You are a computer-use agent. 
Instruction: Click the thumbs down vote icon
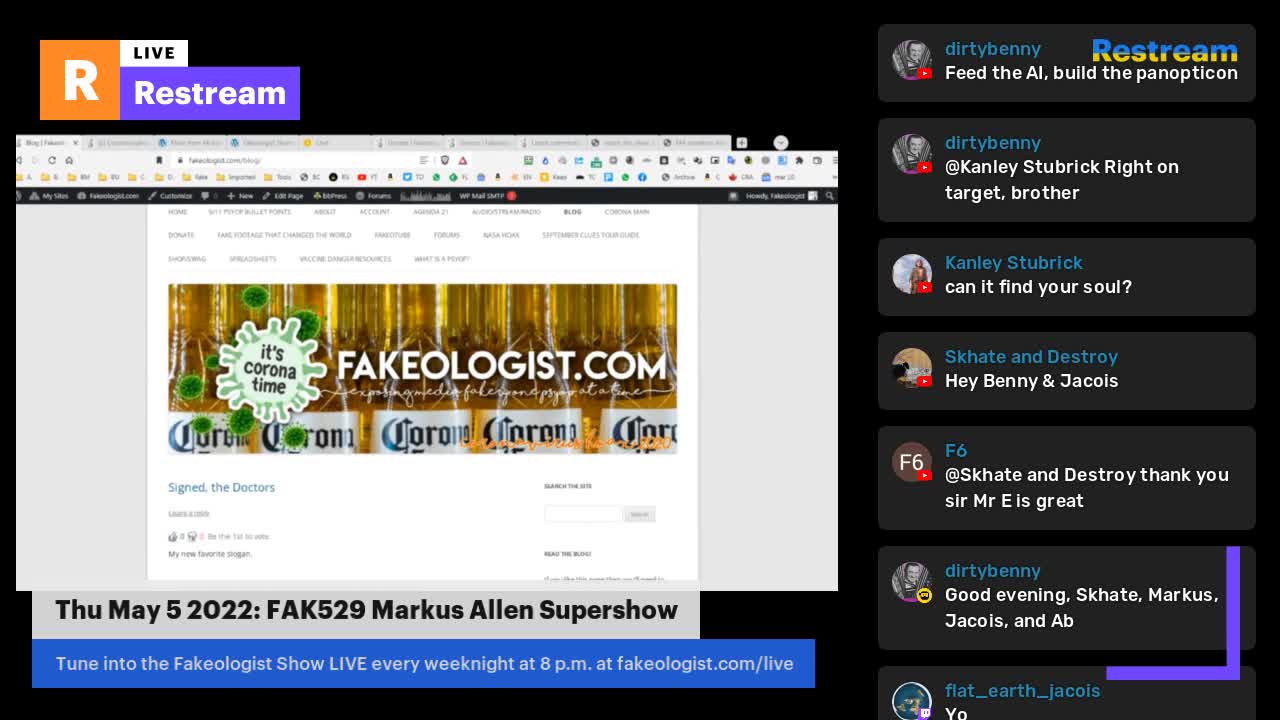click(192, 537)
